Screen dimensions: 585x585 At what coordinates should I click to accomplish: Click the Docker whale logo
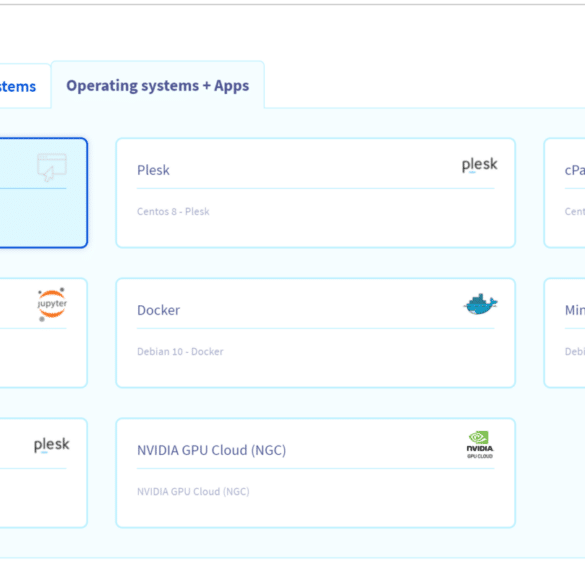coord(480,304)
